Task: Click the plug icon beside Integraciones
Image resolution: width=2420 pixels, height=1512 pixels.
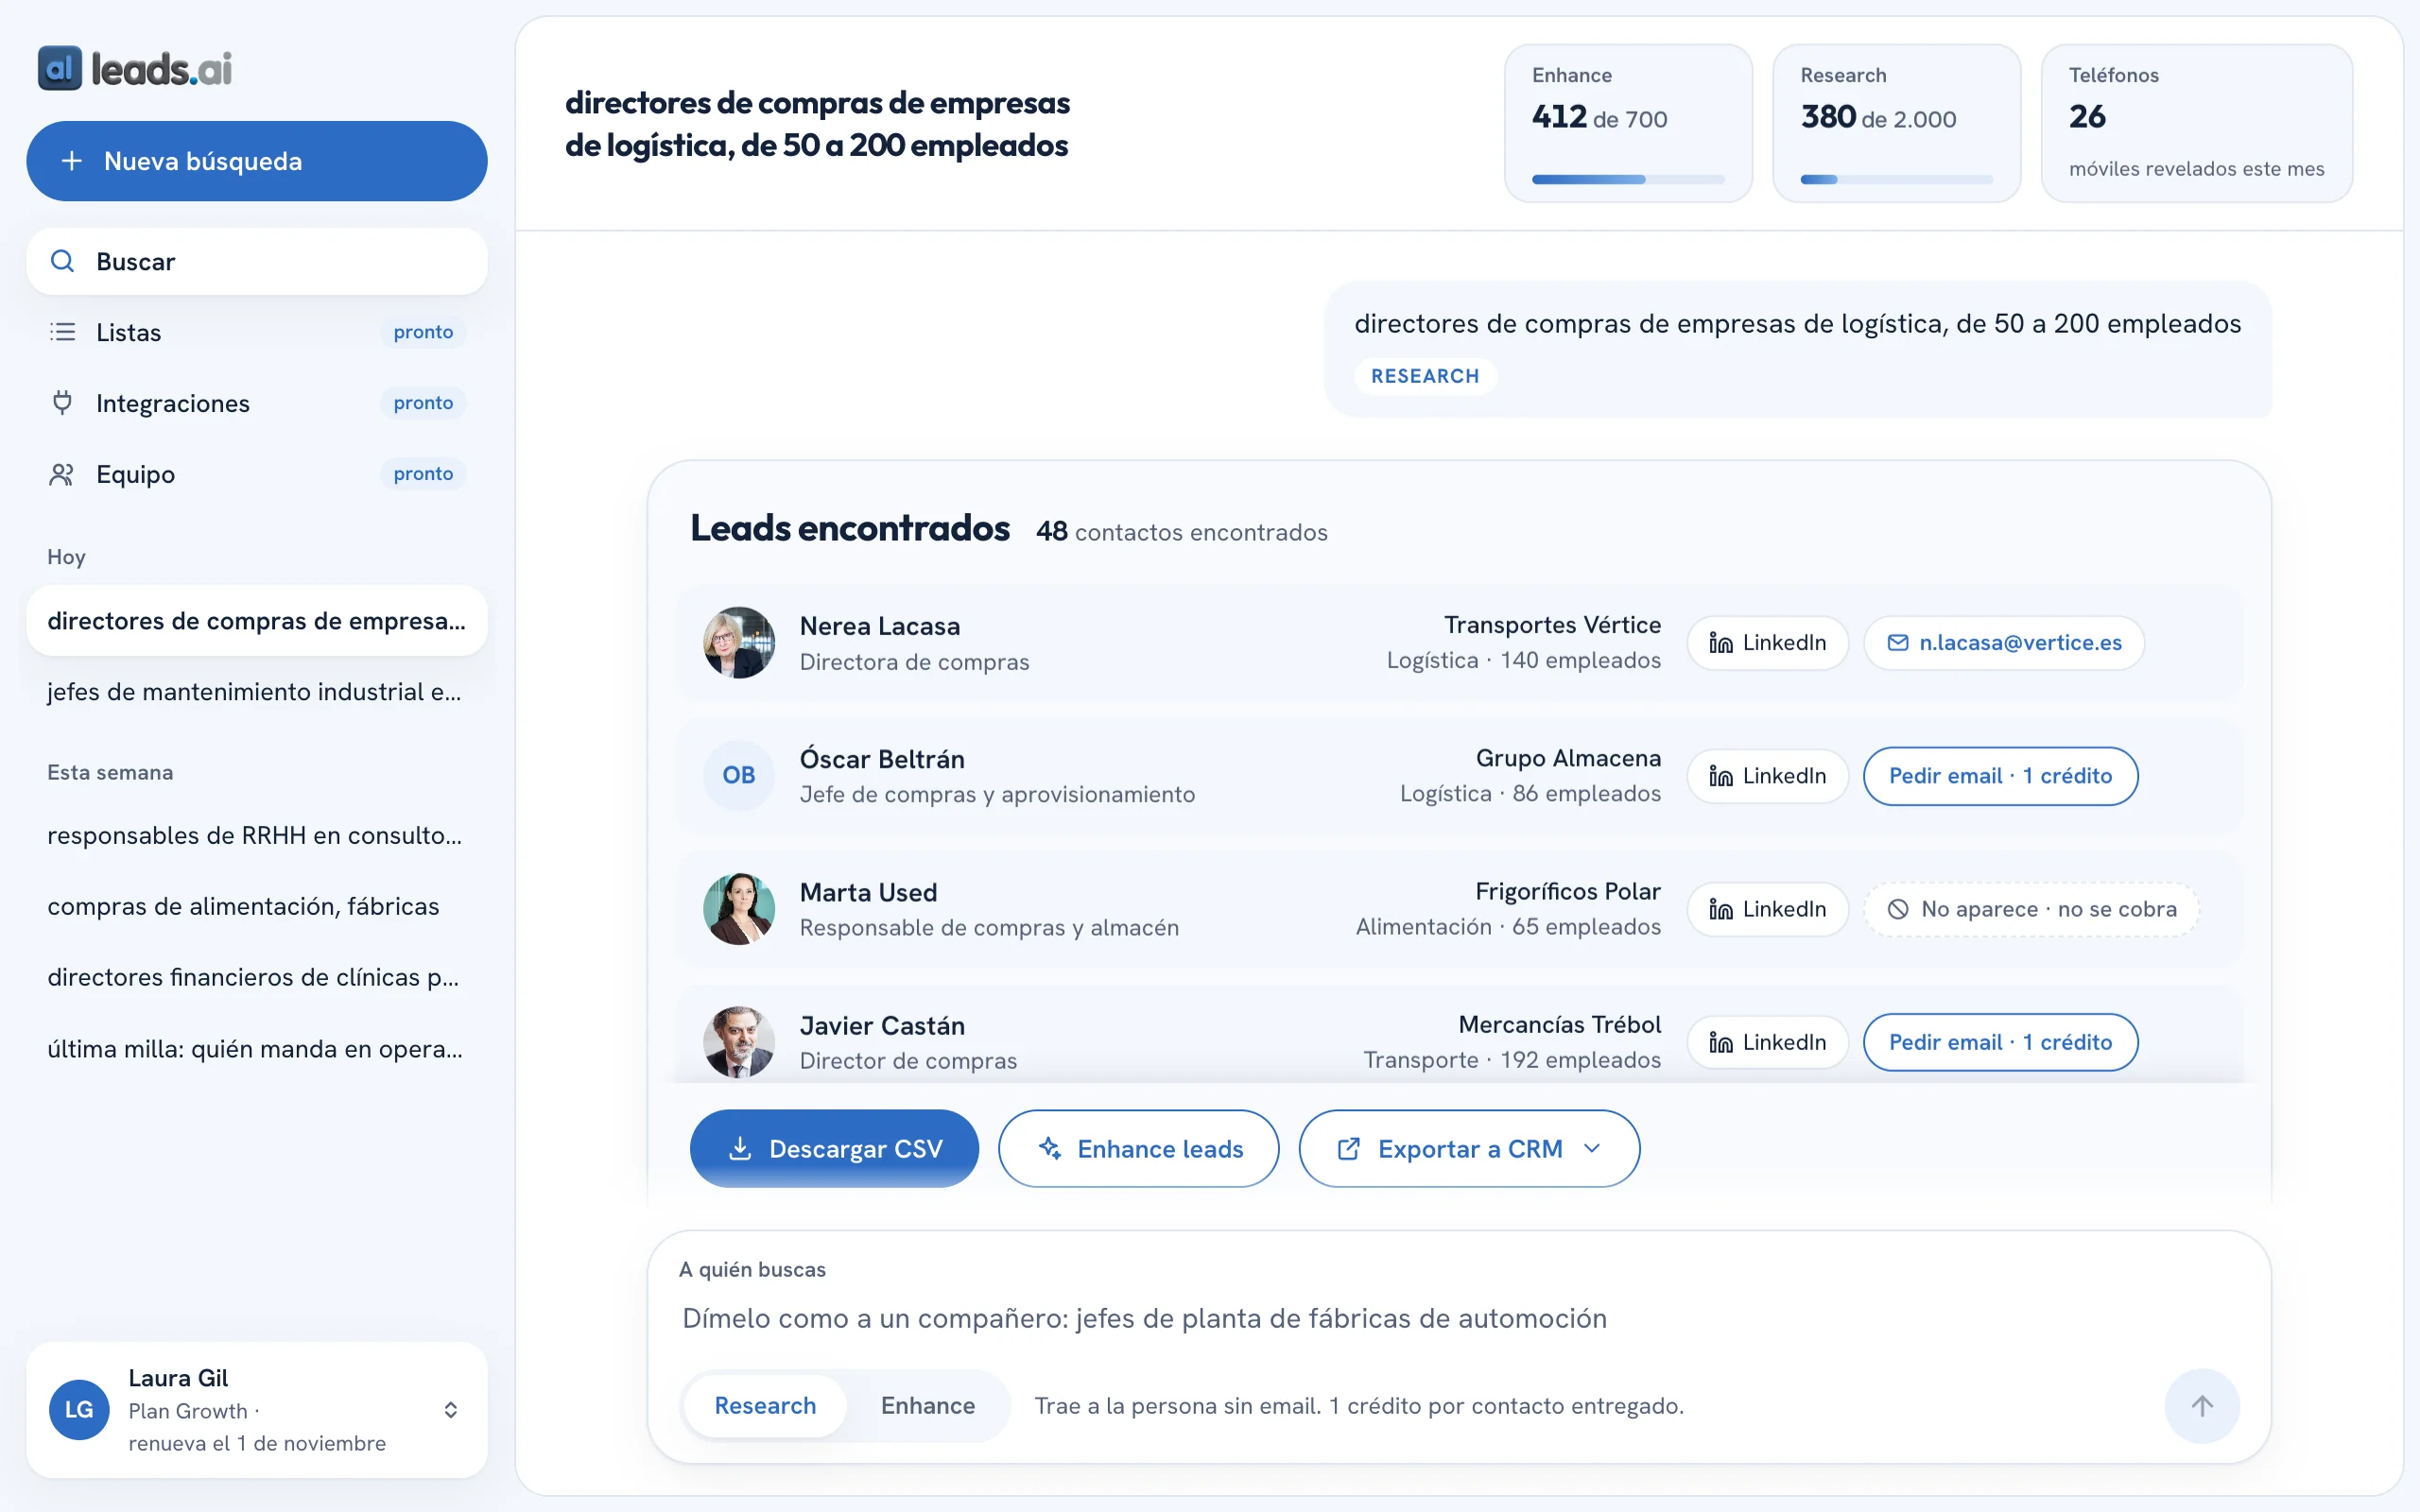Action: pos(62,403)
